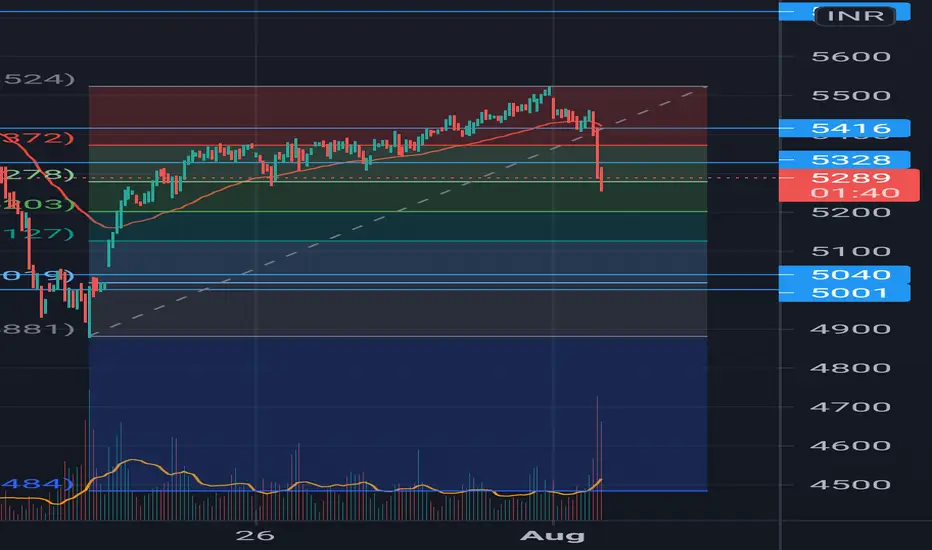932x550 pixels.
Task: Click the 5200 price scale value
Action: click(851, 212)
